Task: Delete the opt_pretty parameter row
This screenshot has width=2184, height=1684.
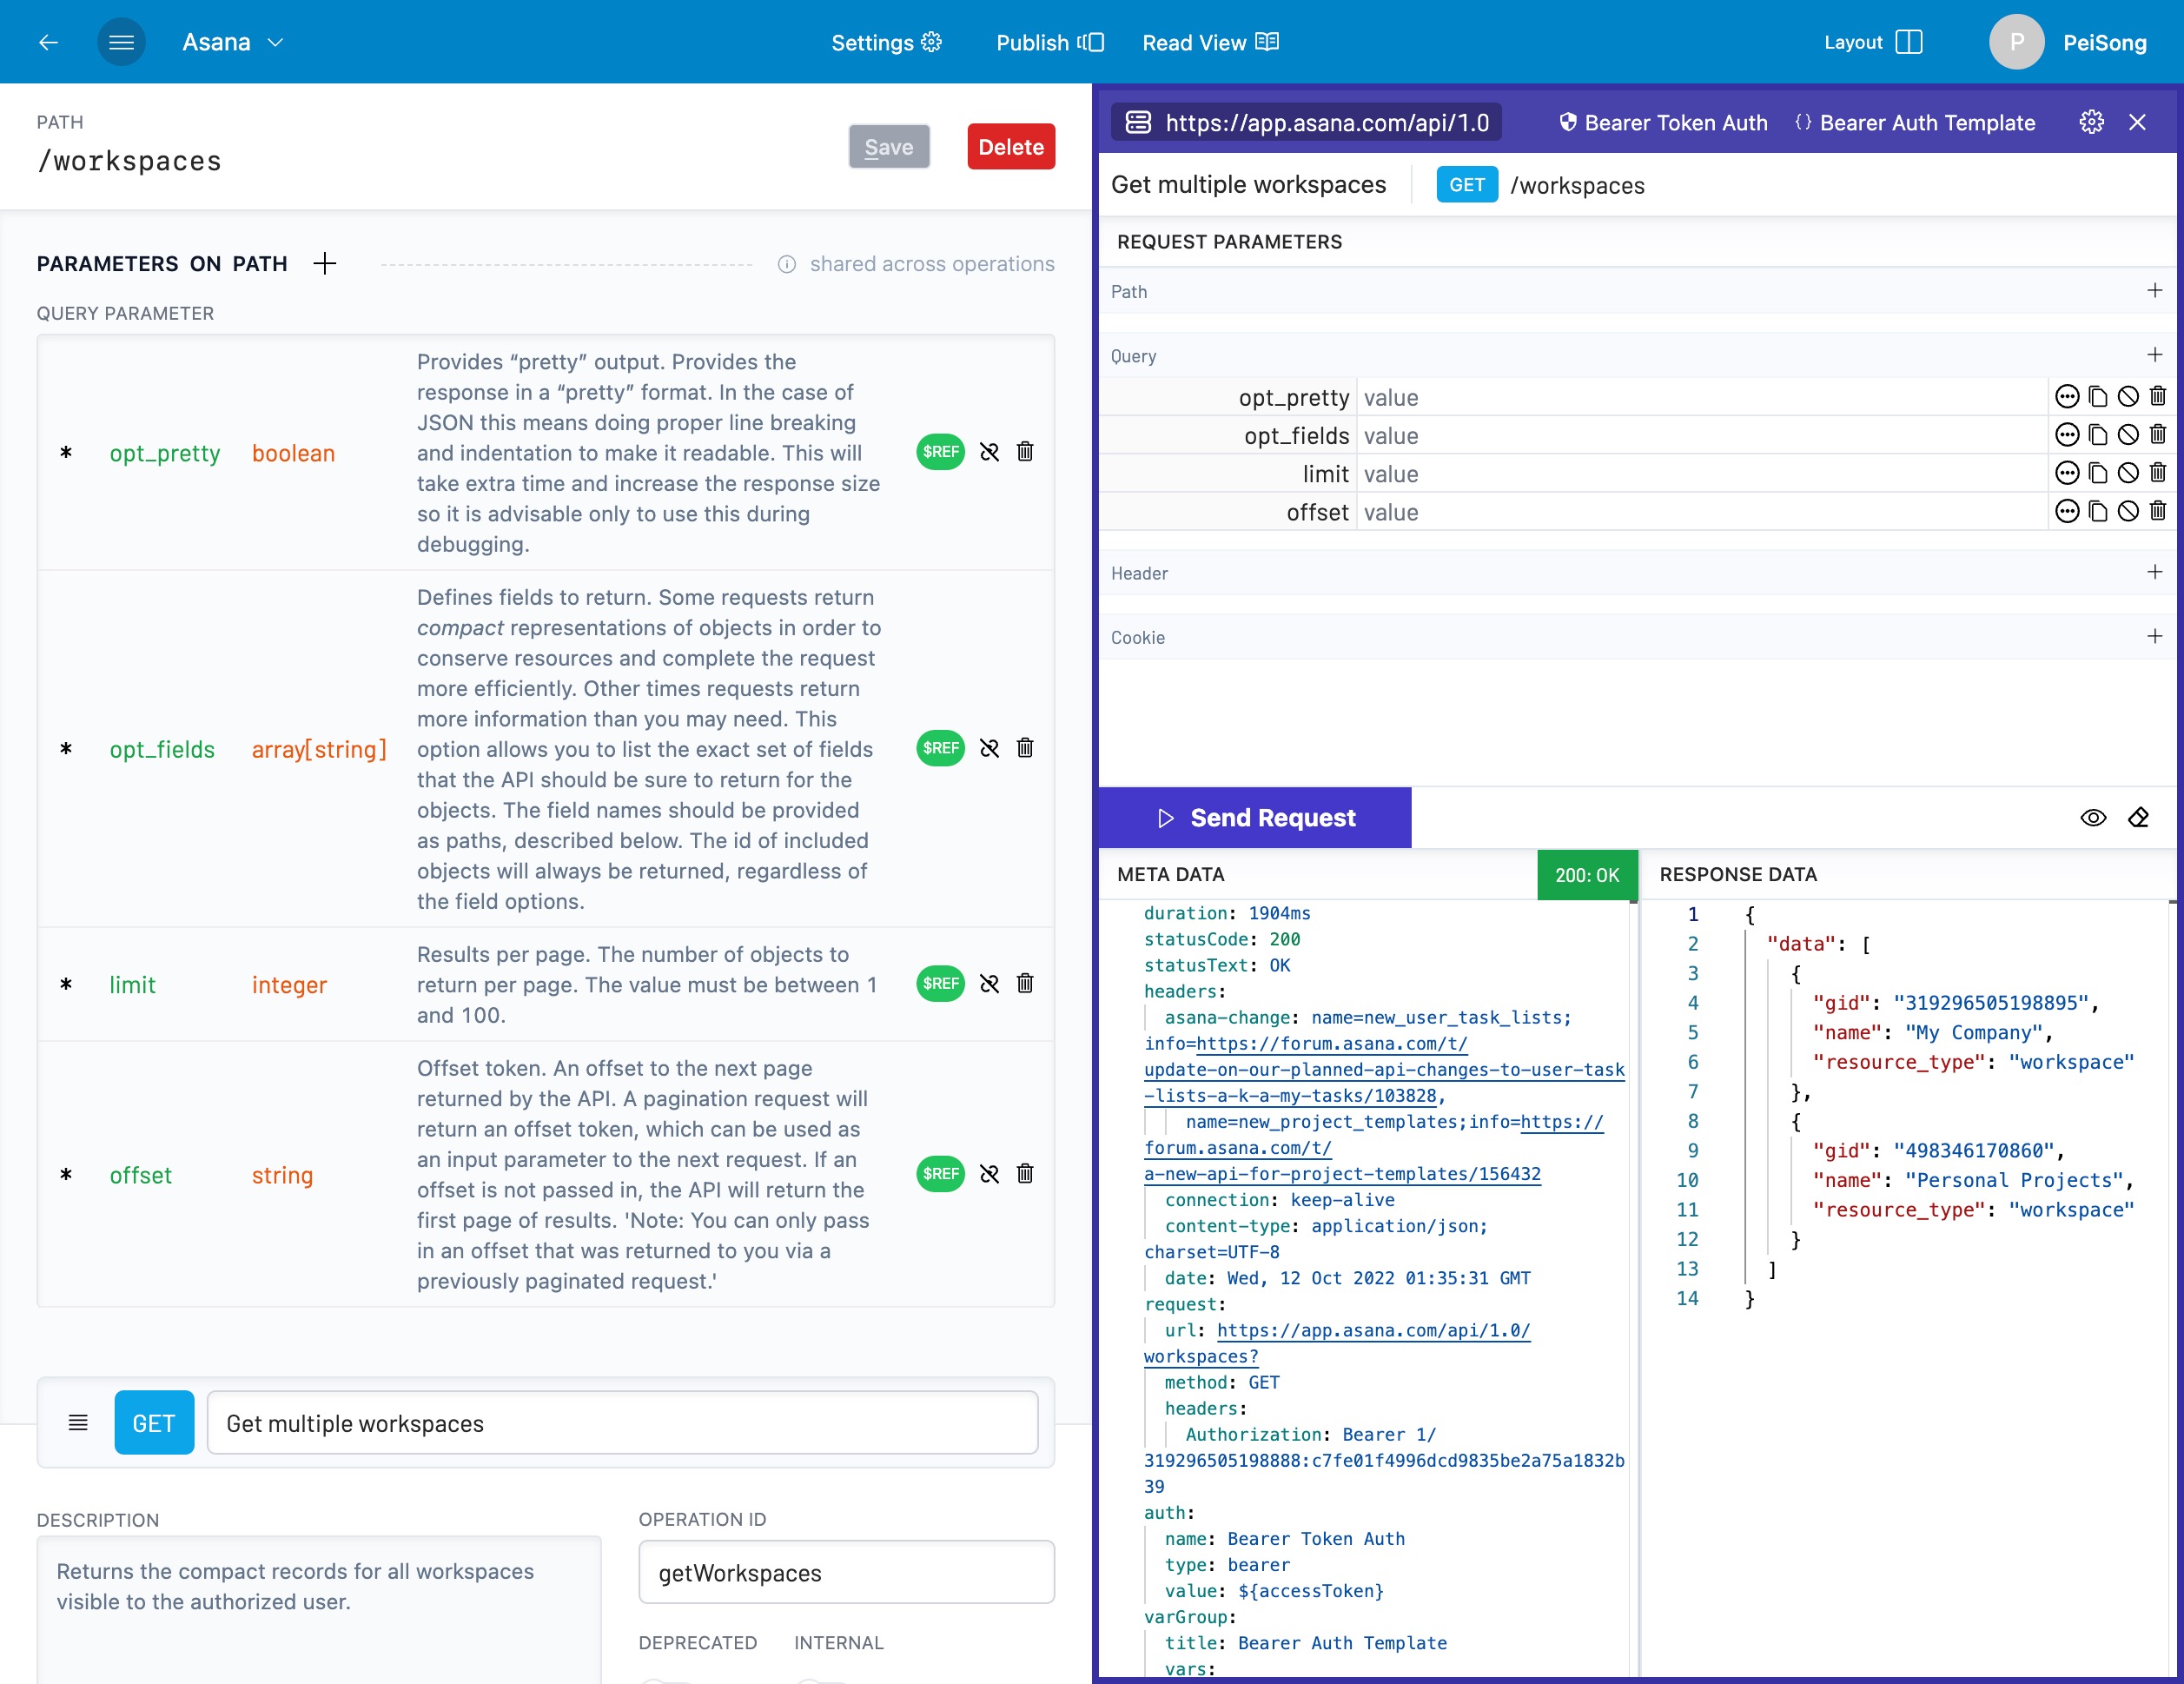Action: click(x=1025, y=452)
